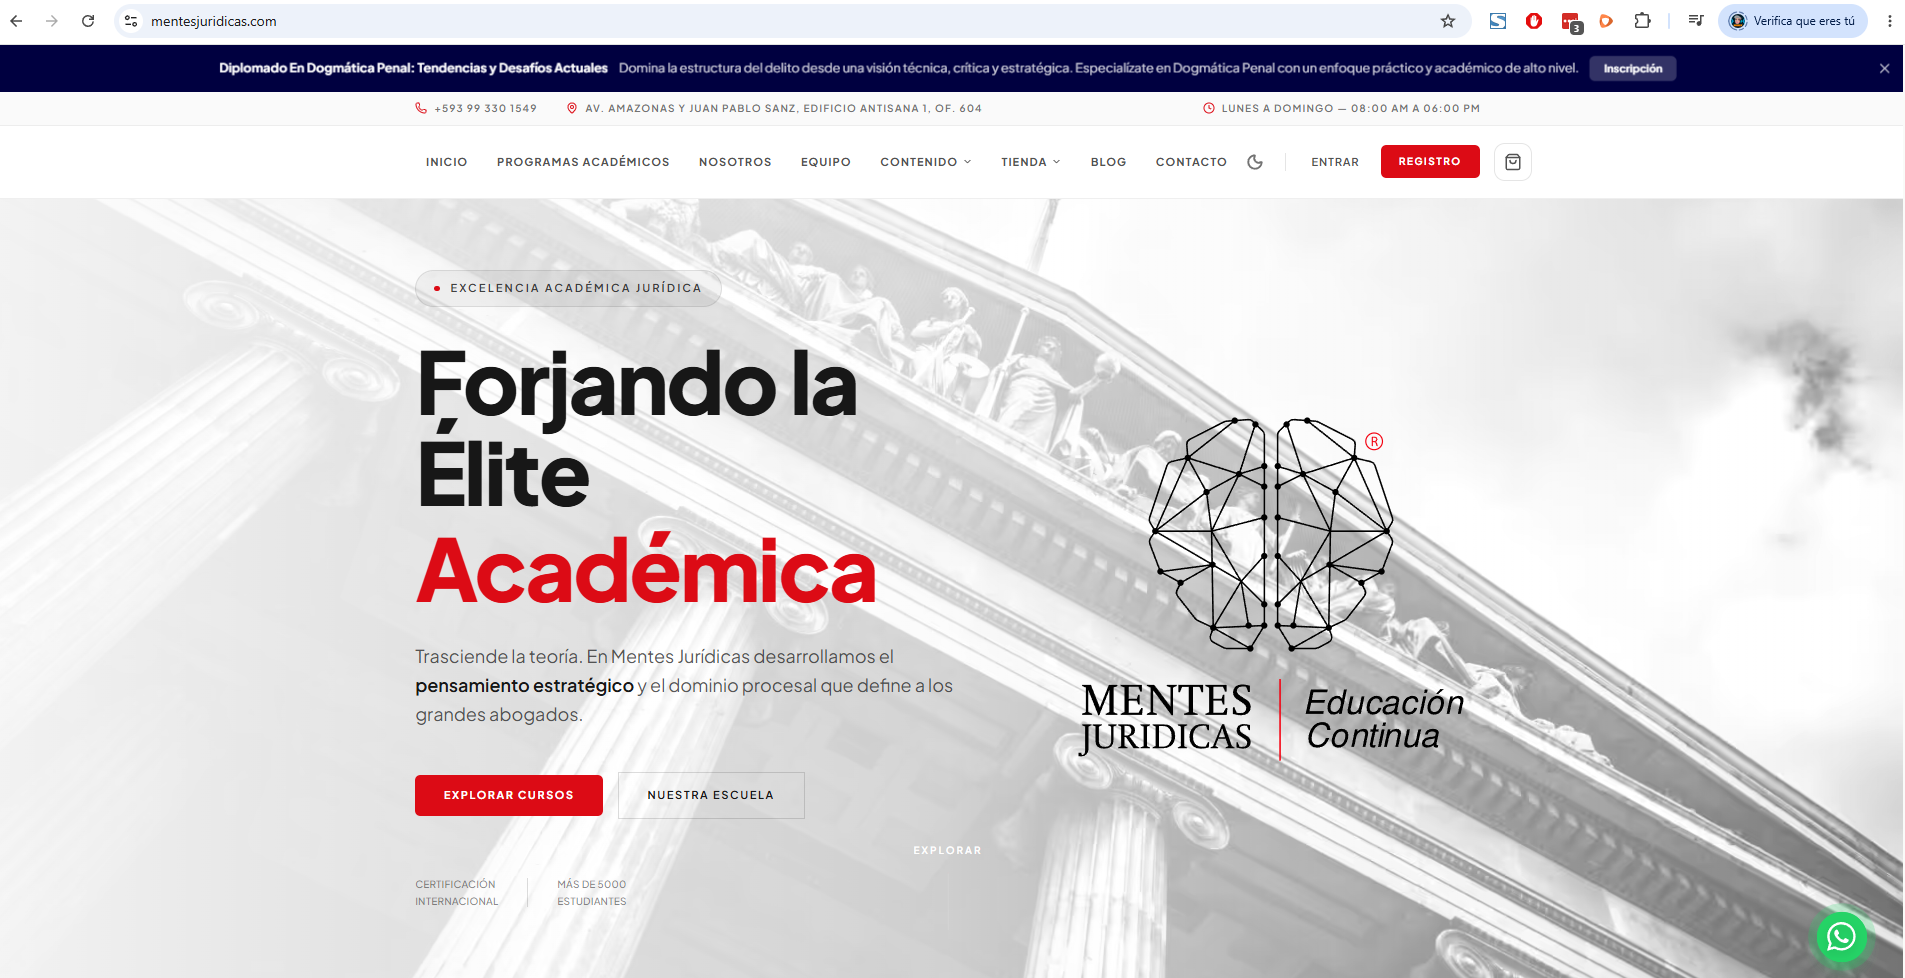
Task: Expand the Contenido dropdown menu
Action: click(926, 162)
